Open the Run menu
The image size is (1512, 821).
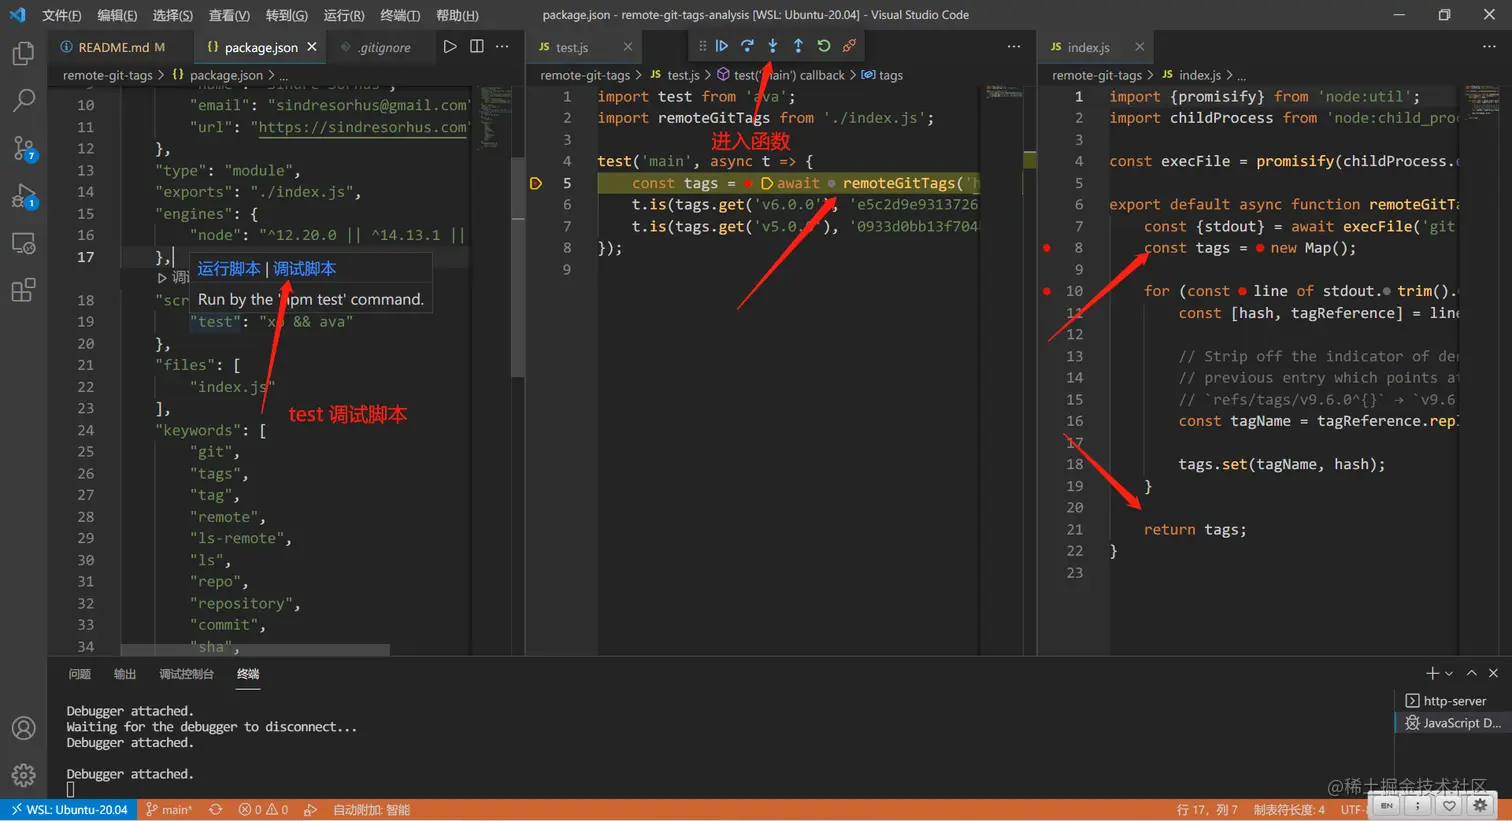pyautogui.click(x=343, y=15)
